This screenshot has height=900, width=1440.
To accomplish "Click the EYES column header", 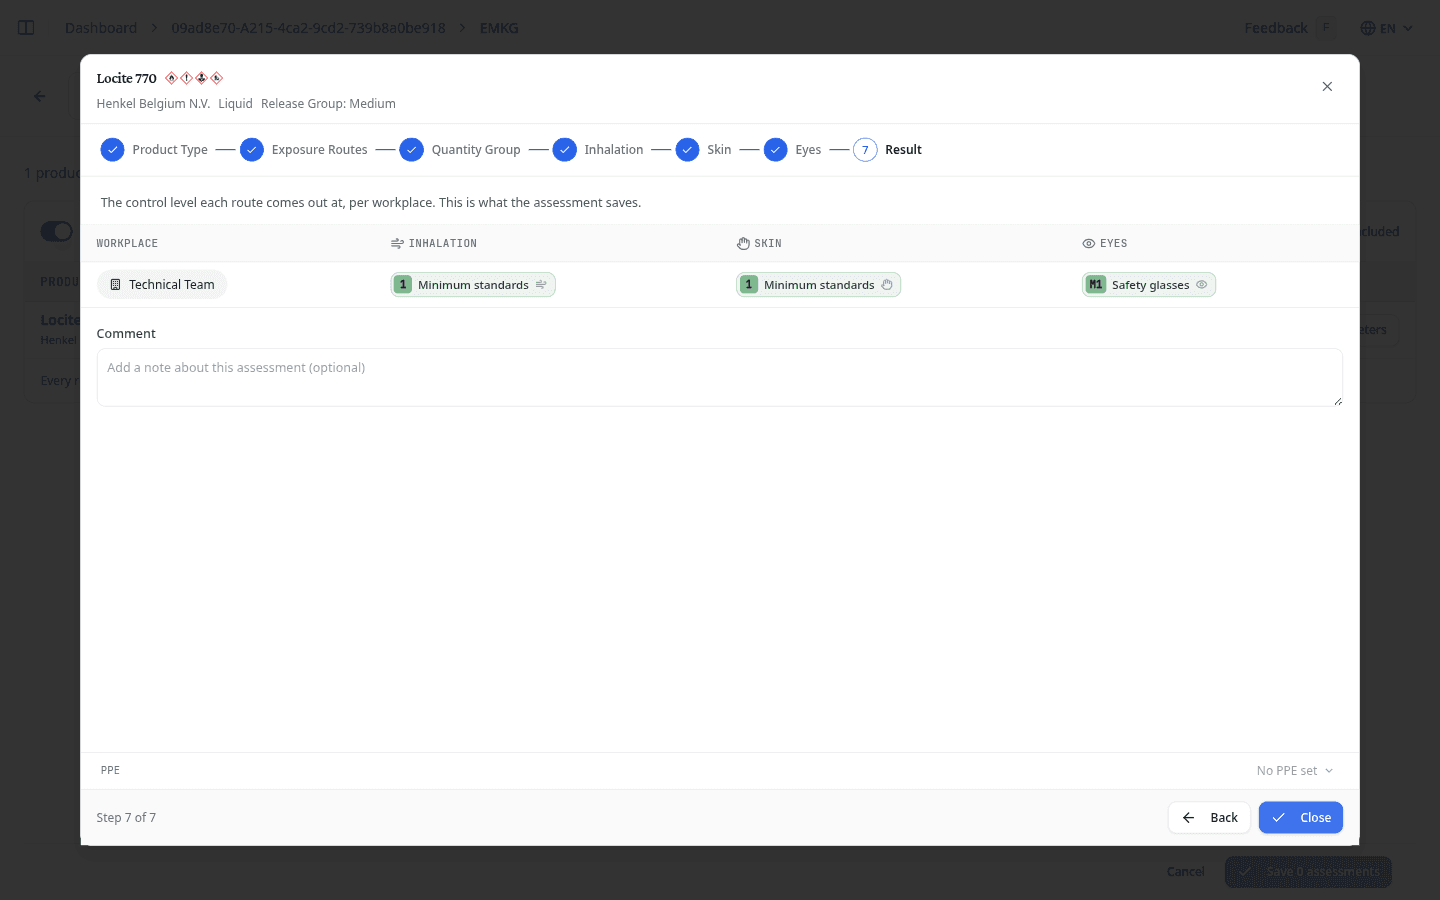I will [1105, 244].
